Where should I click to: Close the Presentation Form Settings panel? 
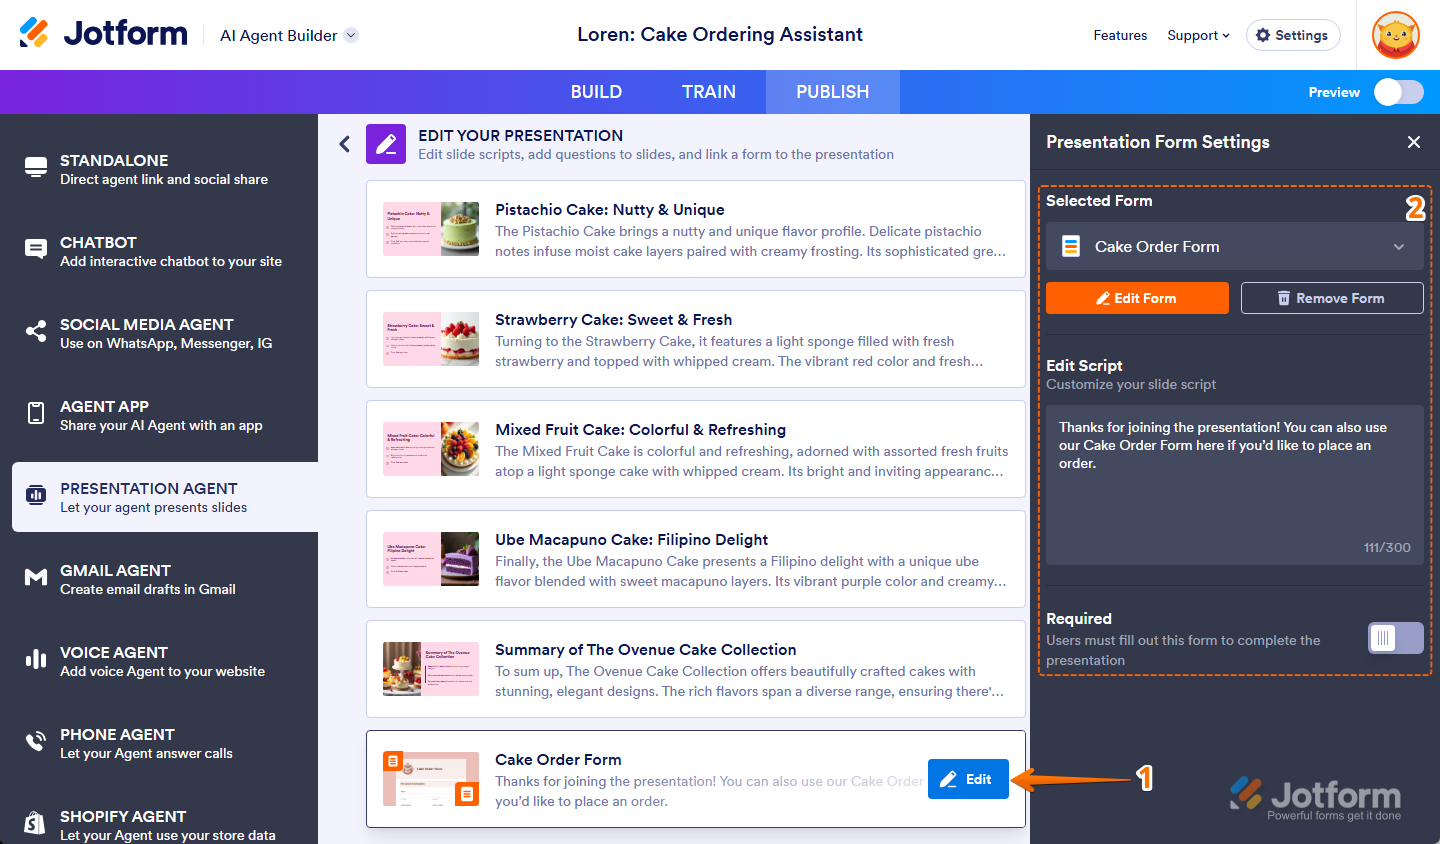click(1414, 142)
